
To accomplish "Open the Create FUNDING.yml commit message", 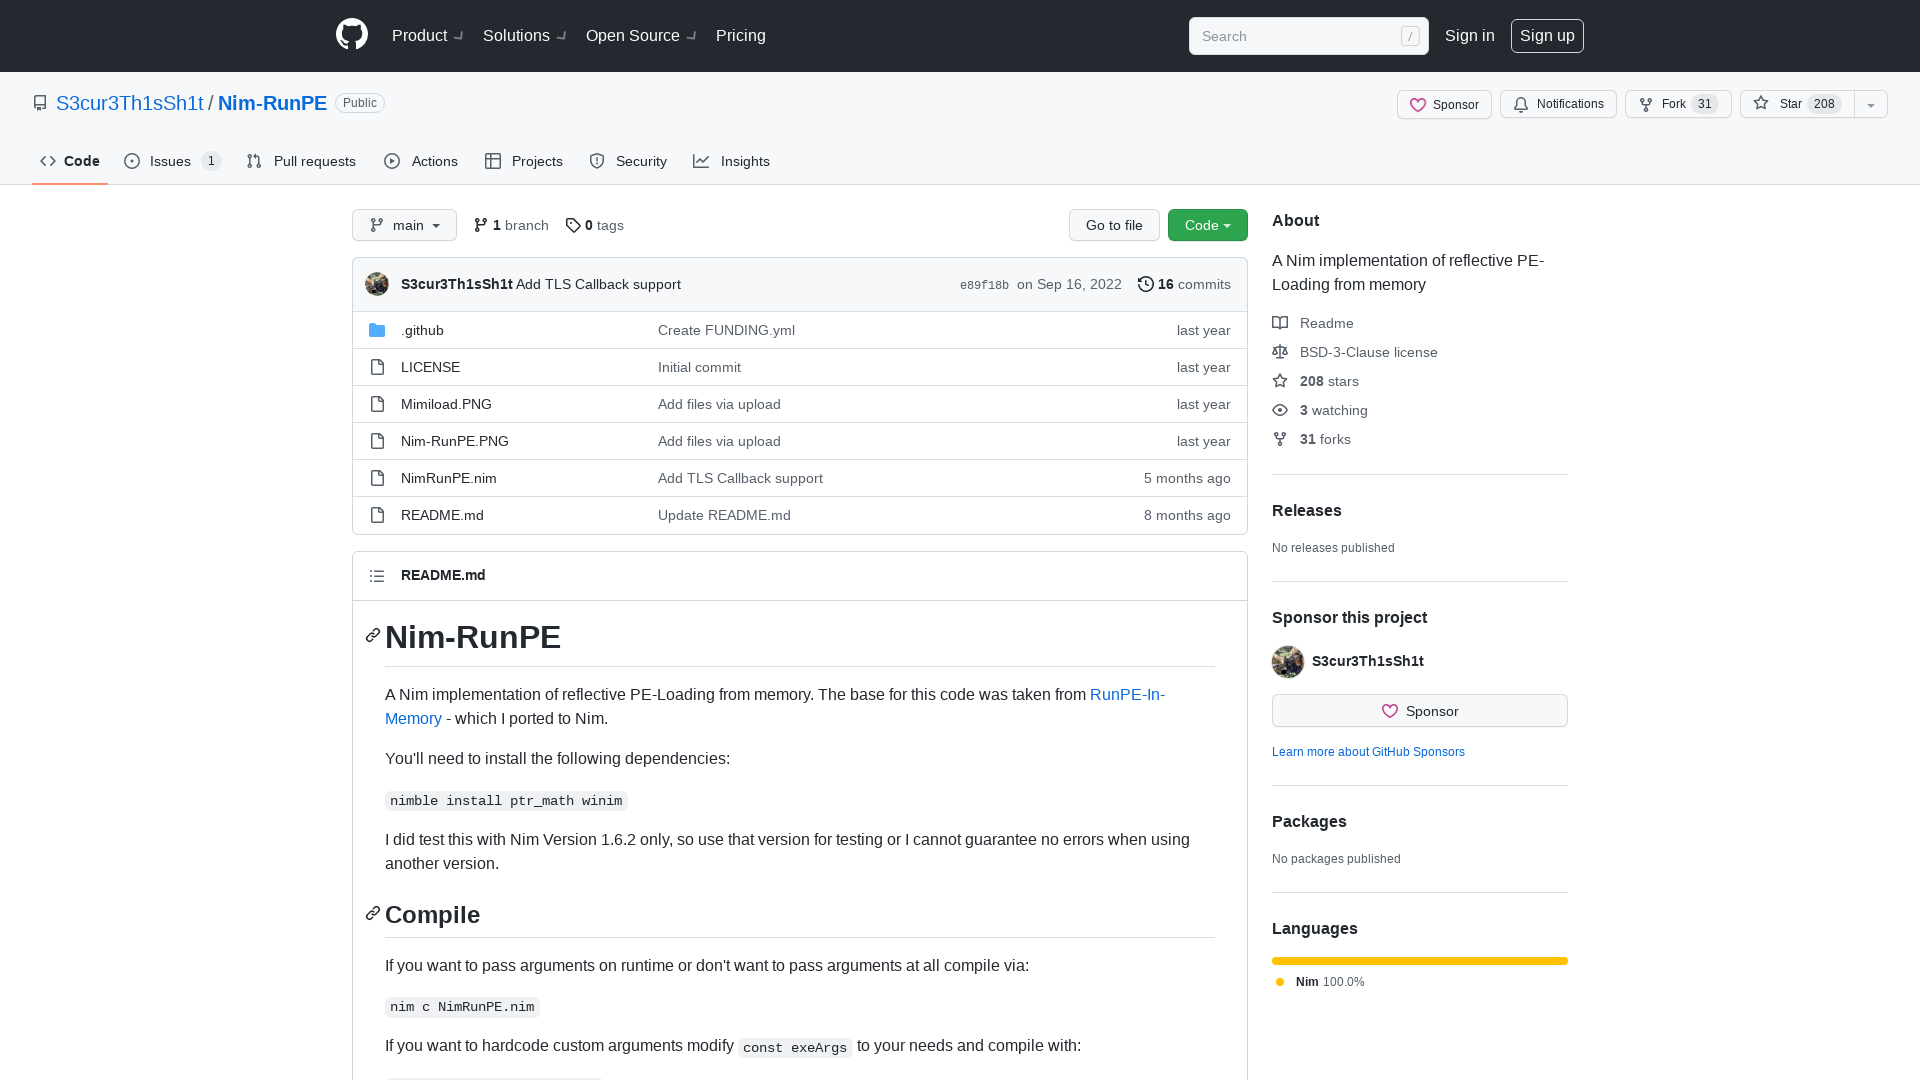I will pyautogui.click(x=726, y=330).
